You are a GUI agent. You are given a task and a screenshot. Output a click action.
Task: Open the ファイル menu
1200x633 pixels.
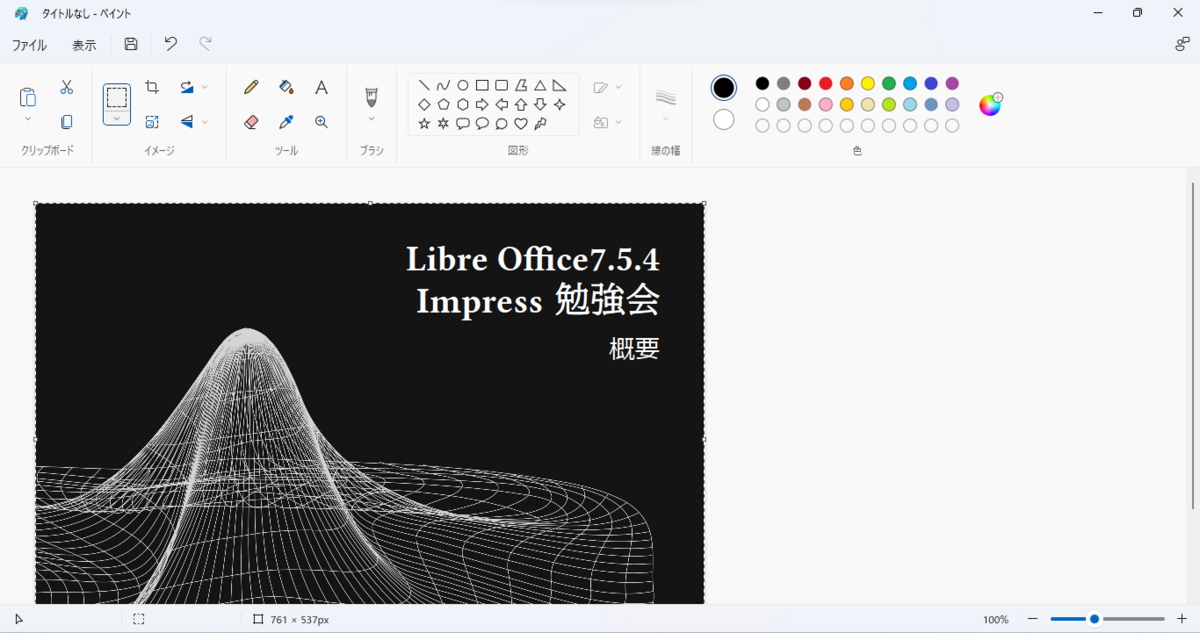pos(29,45)
